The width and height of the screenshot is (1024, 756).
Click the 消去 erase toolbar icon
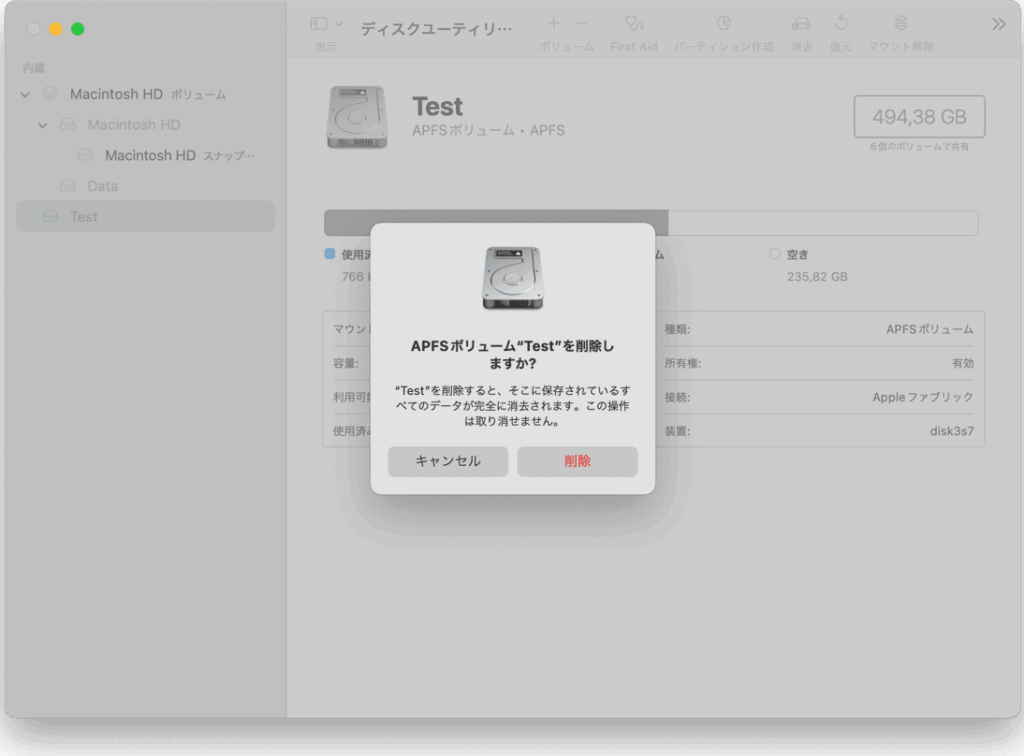click(x=800, y=23)
